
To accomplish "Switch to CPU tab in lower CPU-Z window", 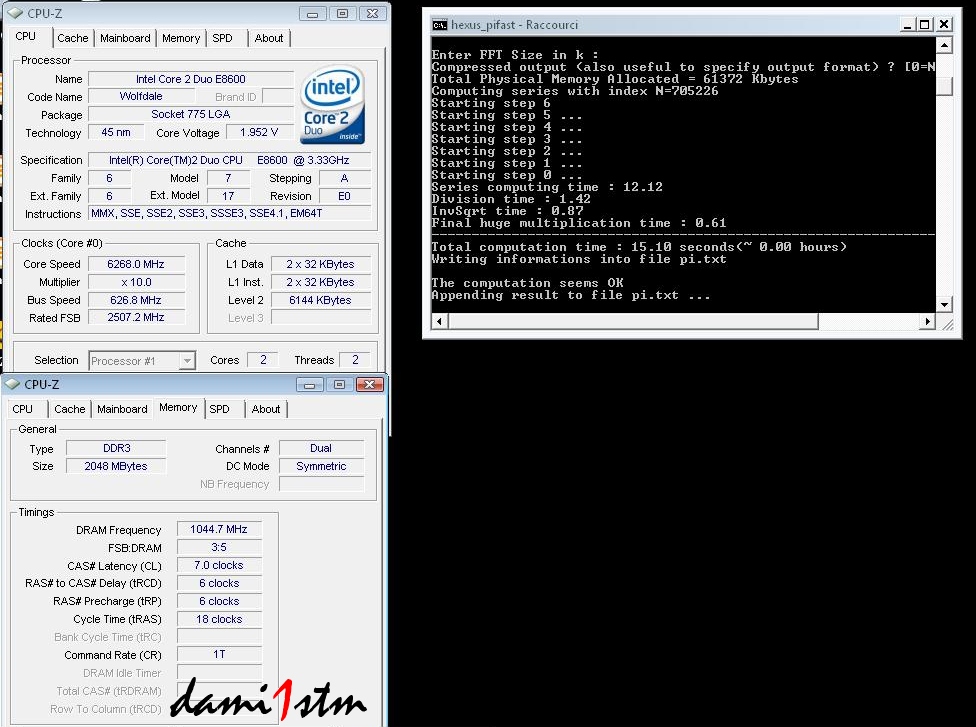I will [22, 409].
